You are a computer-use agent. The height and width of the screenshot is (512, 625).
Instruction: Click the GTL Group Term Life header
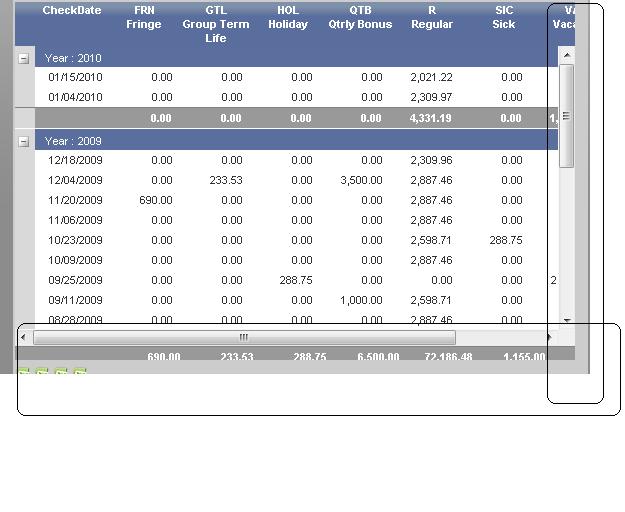pos(216,24)
